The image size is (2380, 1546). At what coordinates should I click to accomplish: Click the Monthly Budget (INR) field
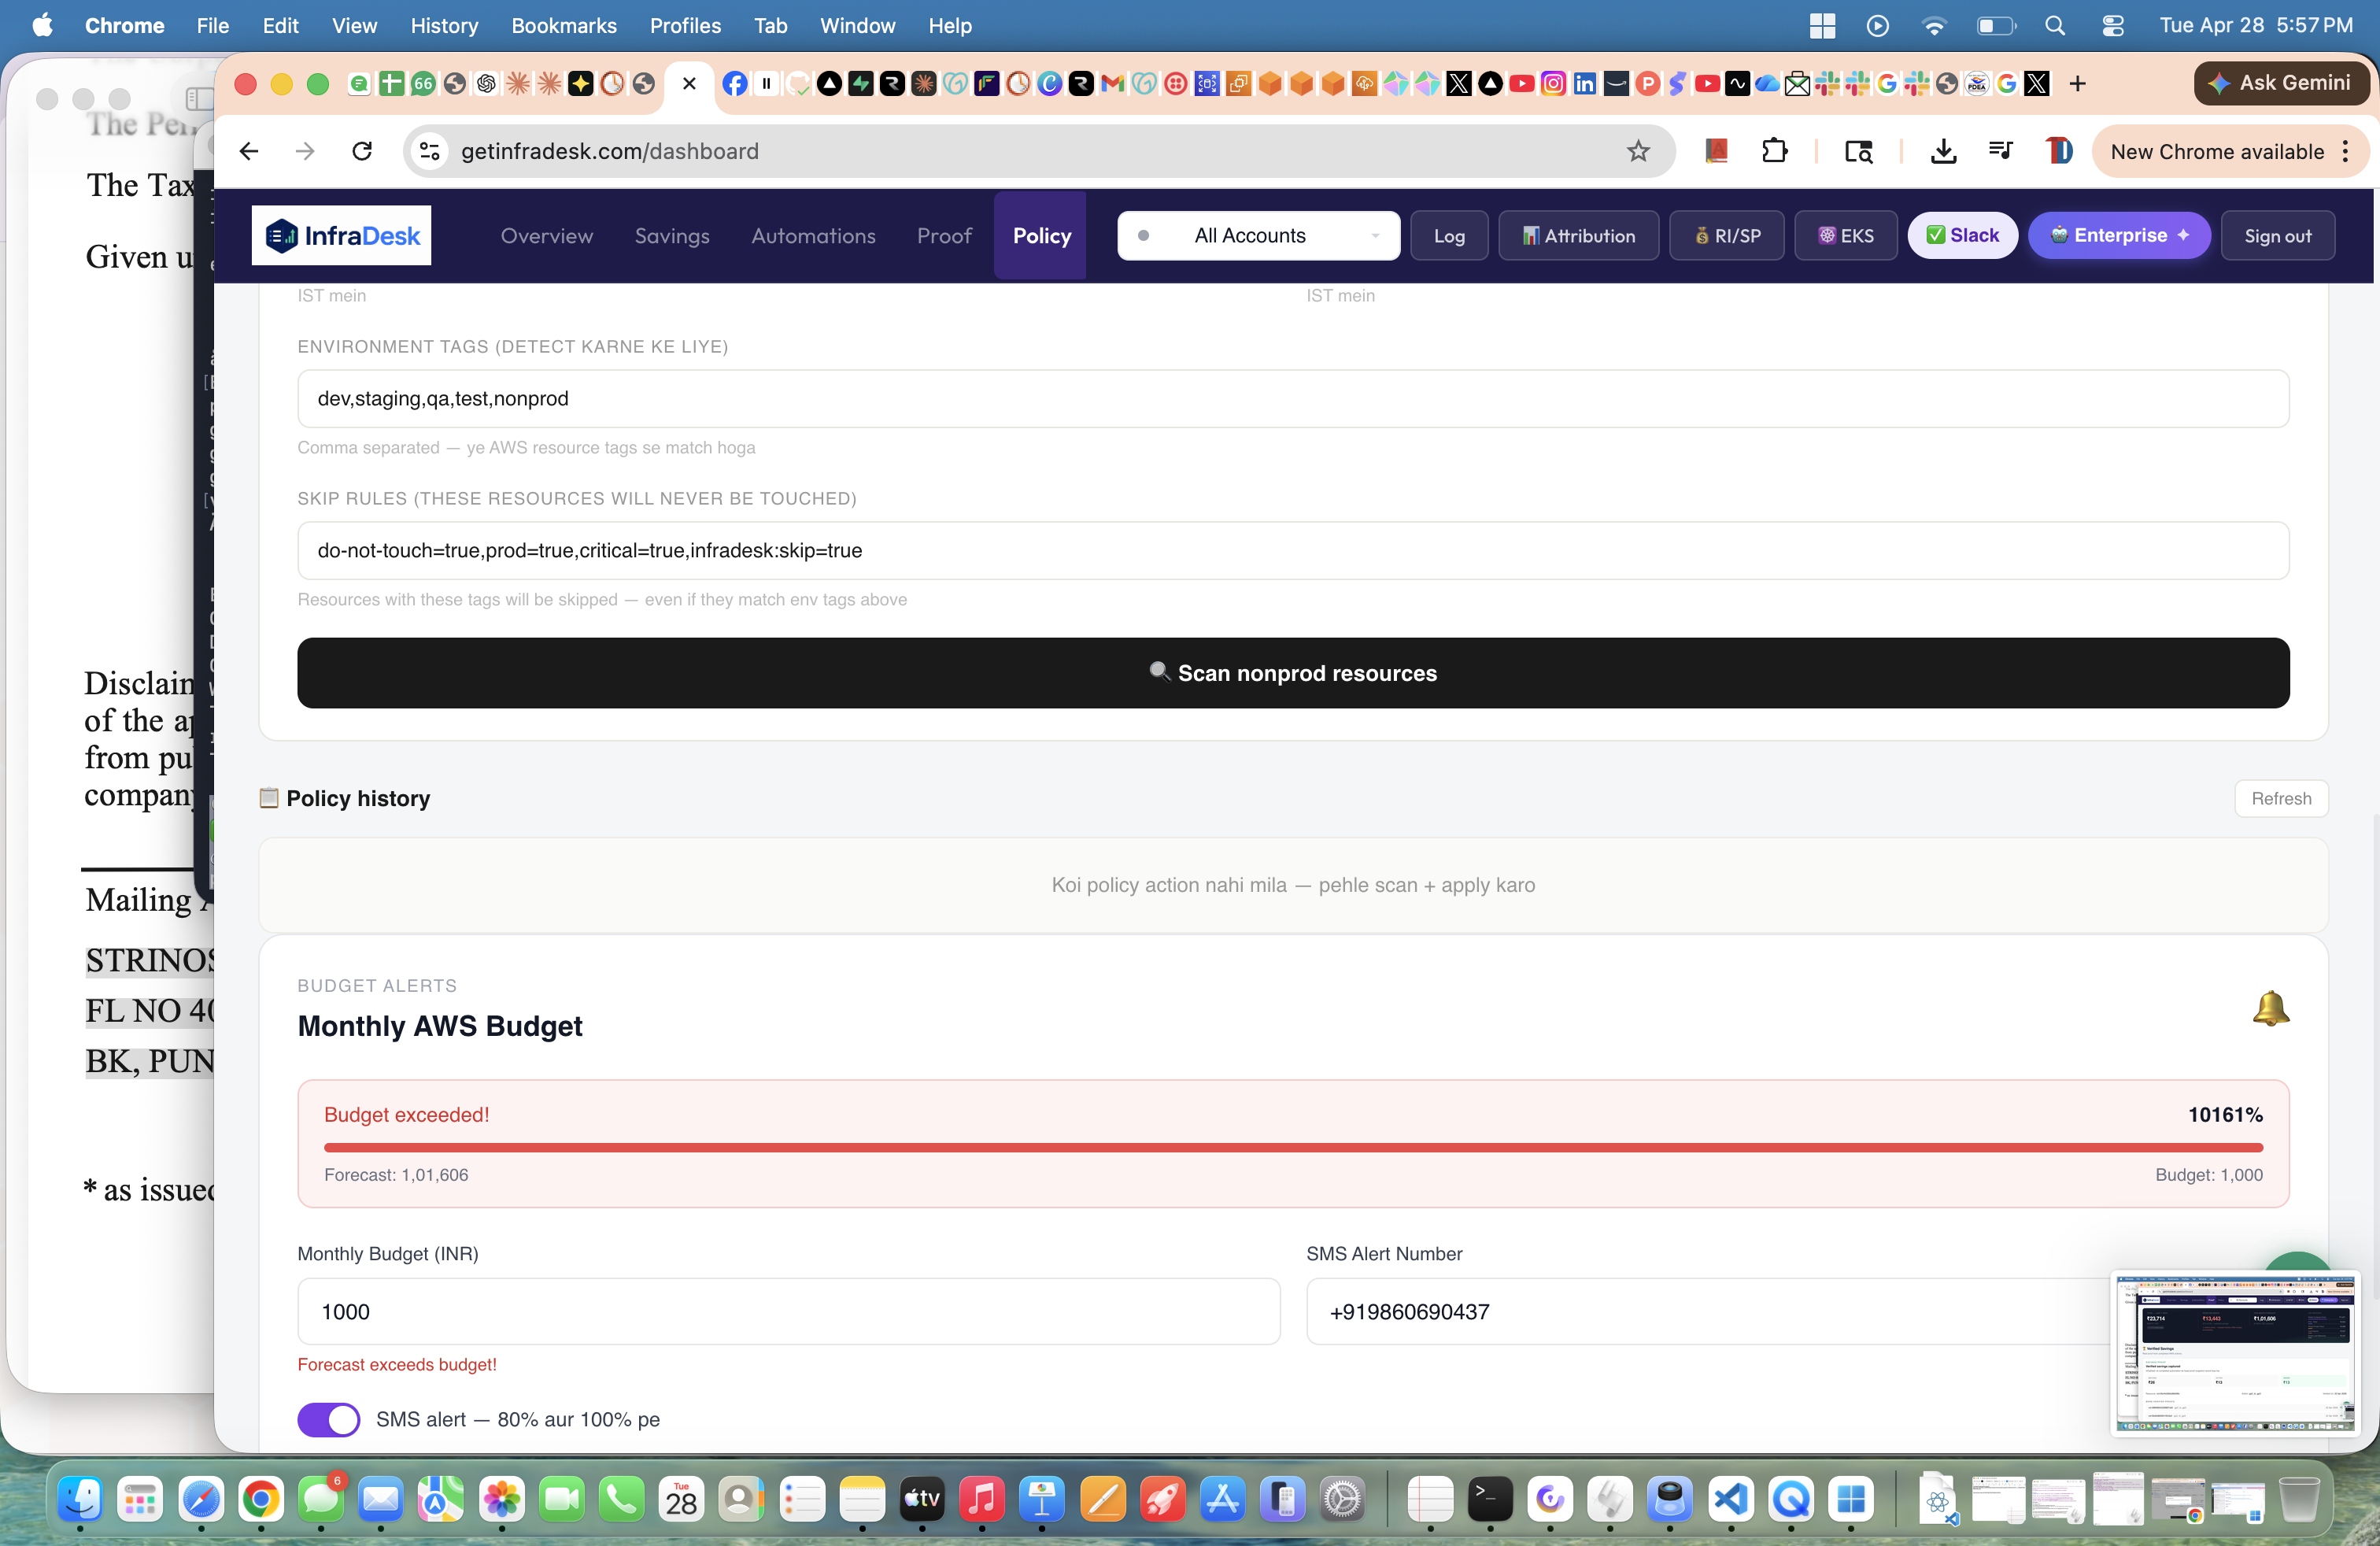click(x=788, y=1311)
